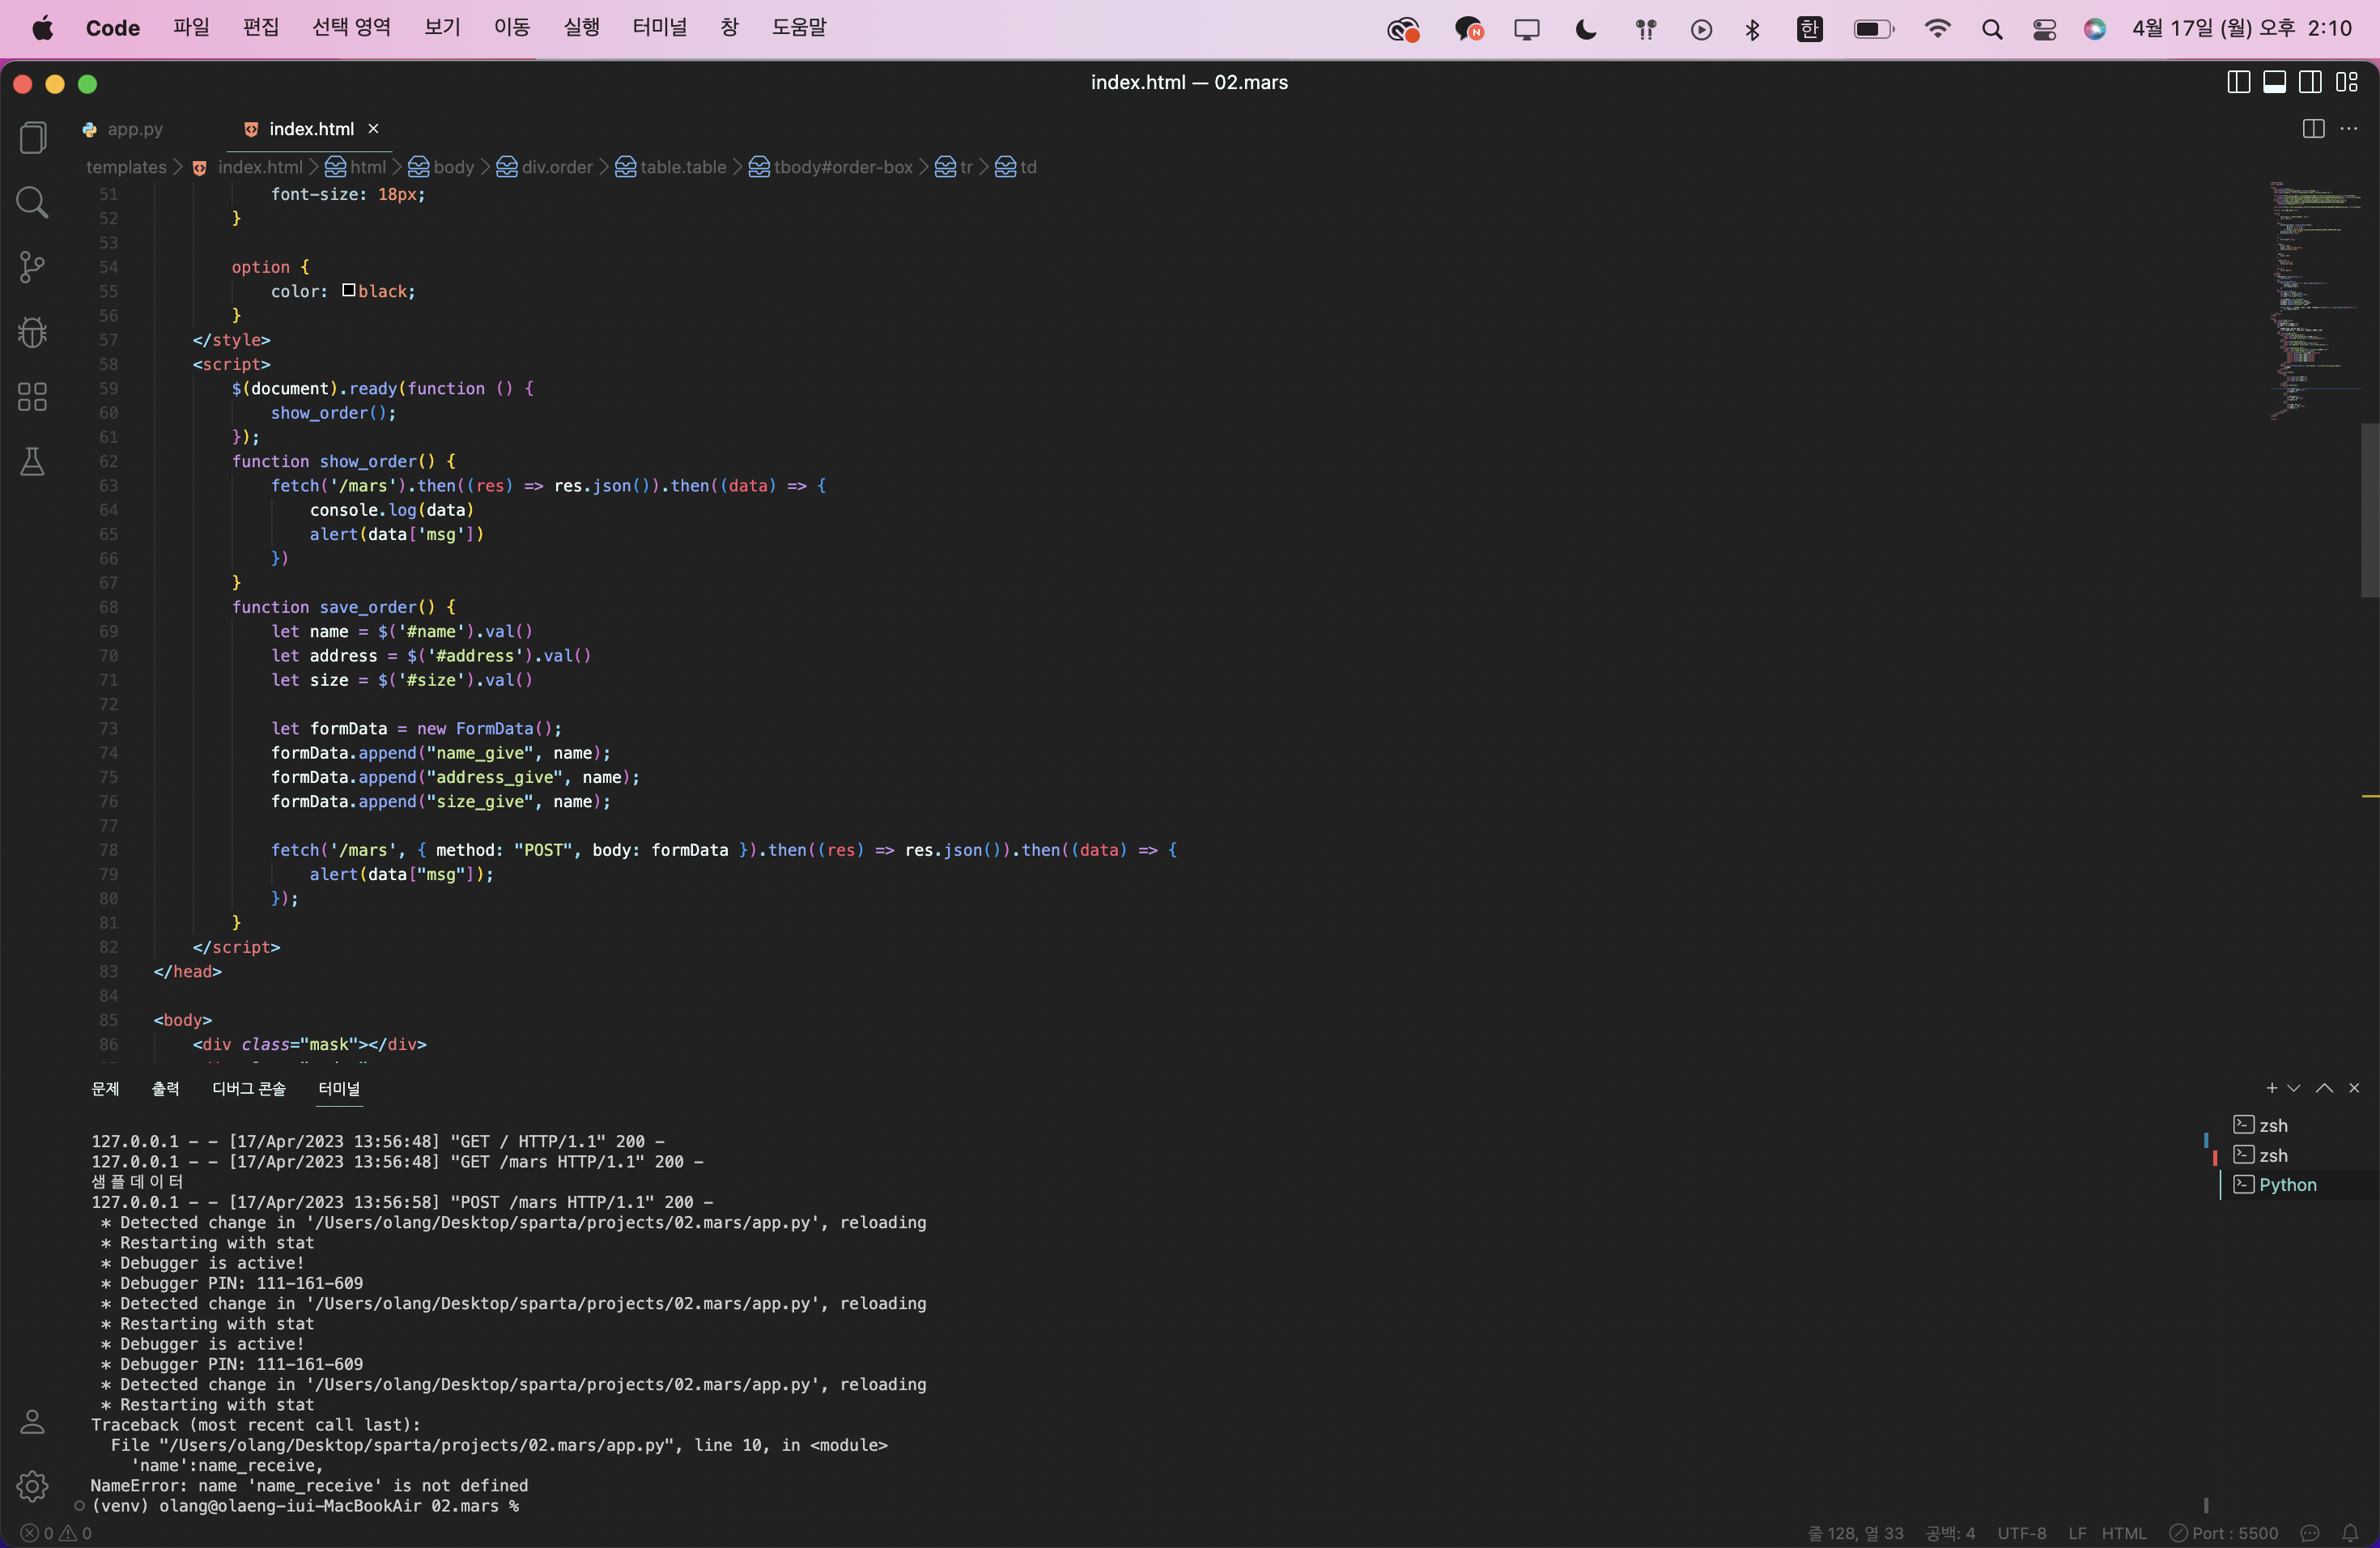Open Source Control view
The width and height of the screenshot is (2380, 1548).
33,267
